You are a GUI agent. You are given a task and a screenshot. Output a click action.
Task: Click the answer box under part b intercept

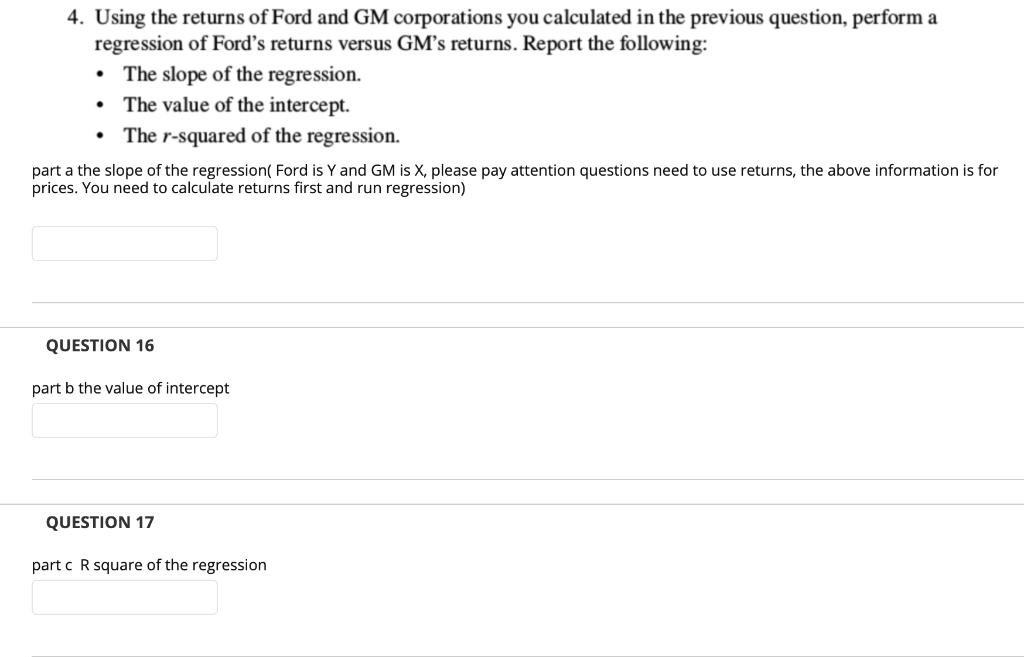click(124, 420)
